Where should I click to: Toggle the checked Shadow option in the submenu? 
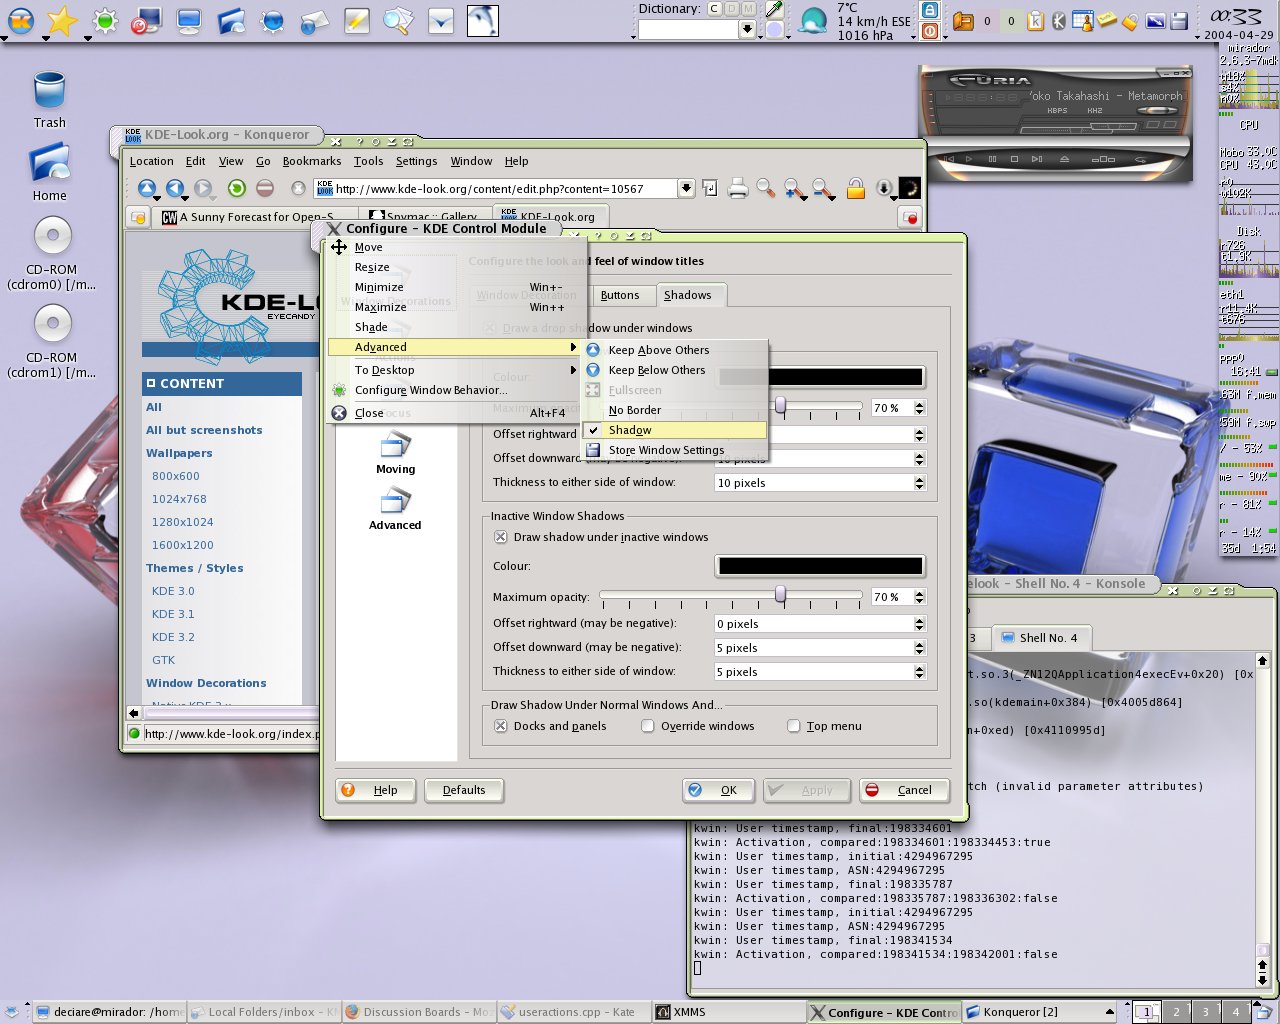(x=675, y=430)
